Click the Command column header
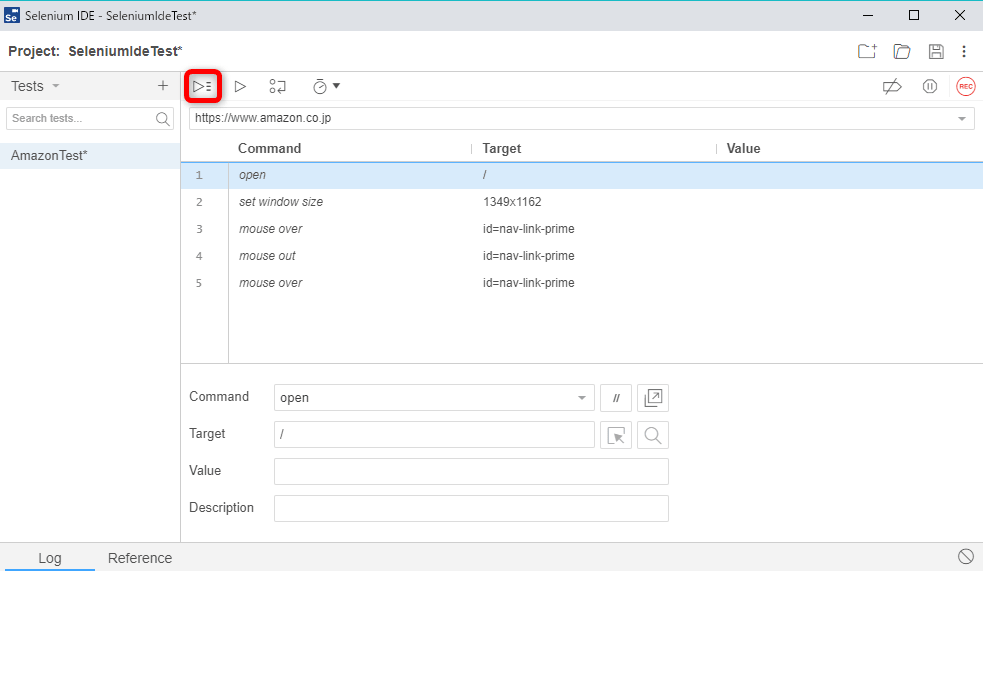 (x=270, y=149)
